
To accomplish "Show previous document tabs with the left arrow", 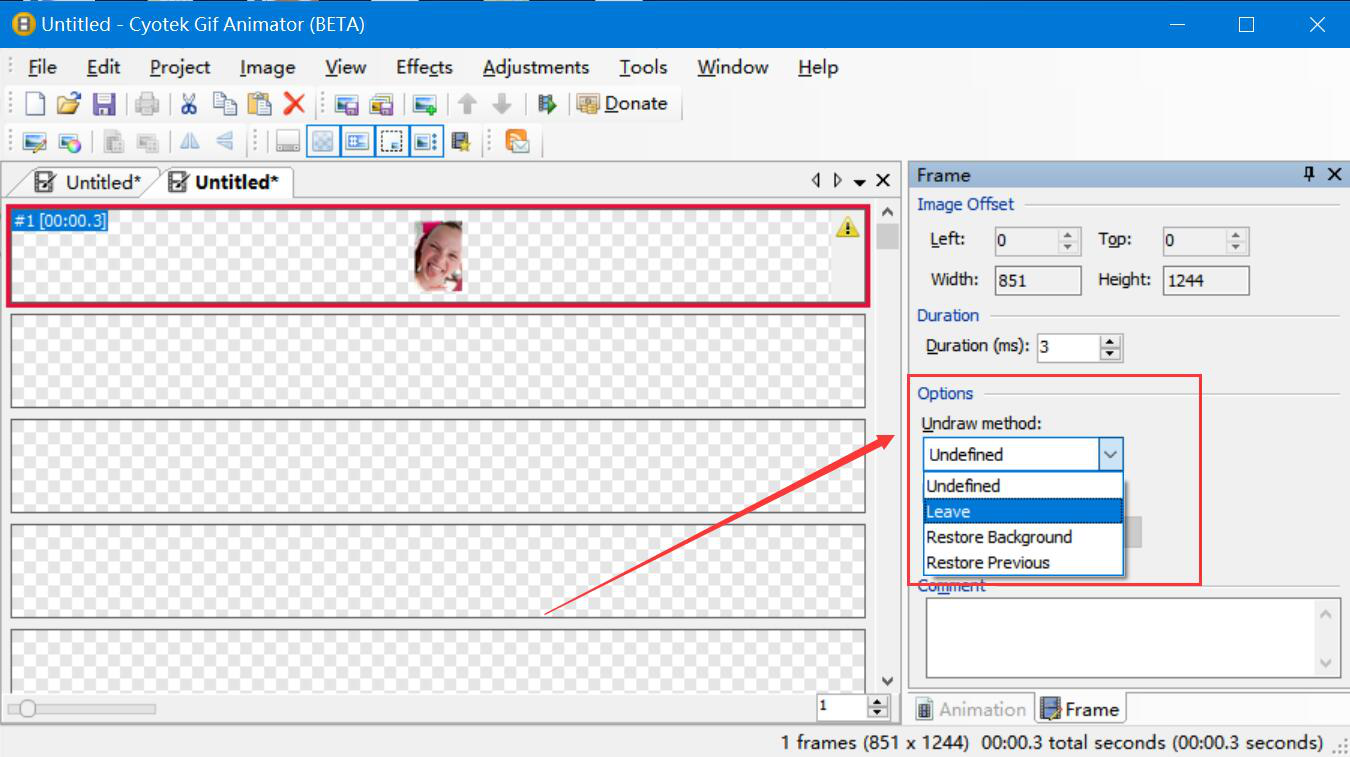I will [815, 181].
